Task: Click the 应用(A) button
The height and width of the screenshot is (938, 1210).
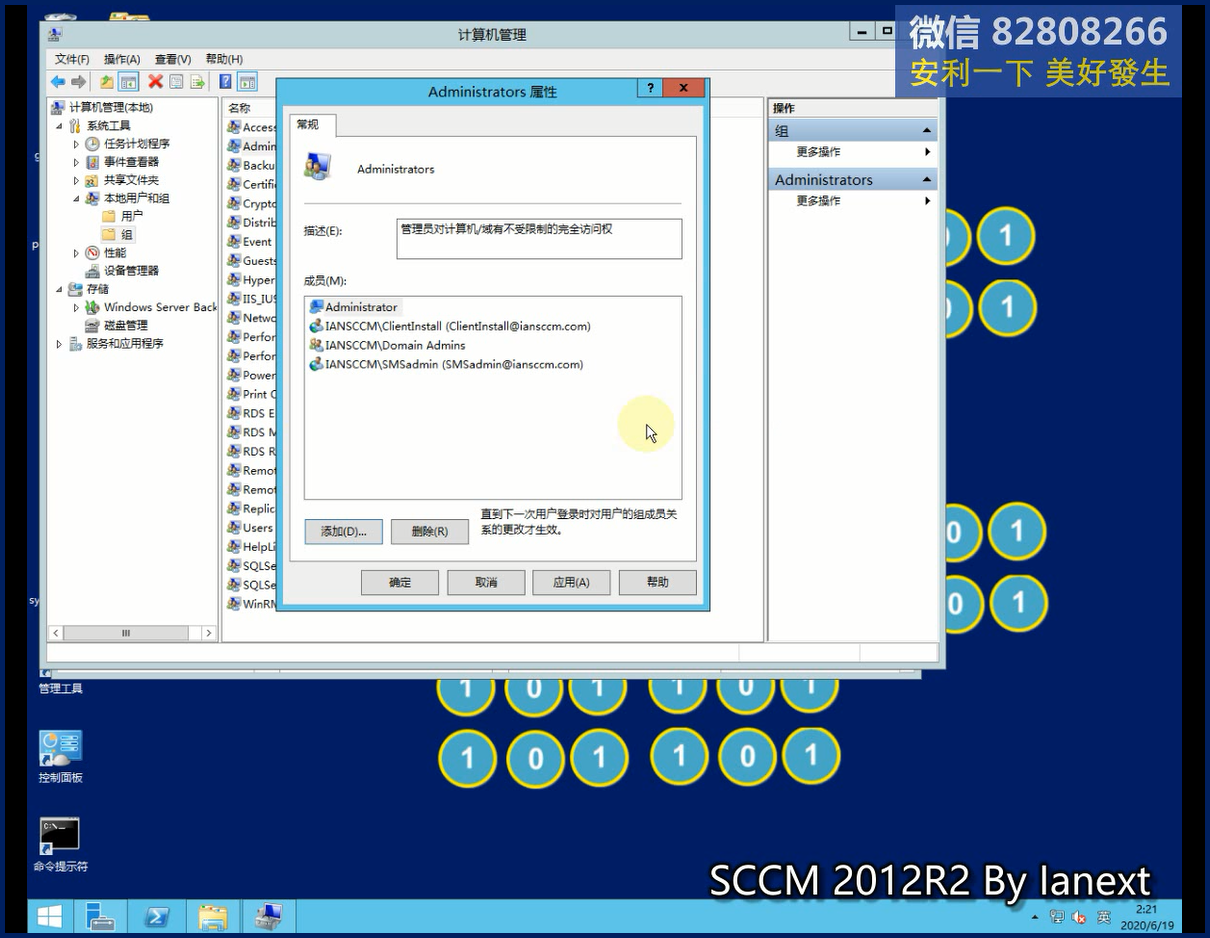Action: tap(571, 582)
